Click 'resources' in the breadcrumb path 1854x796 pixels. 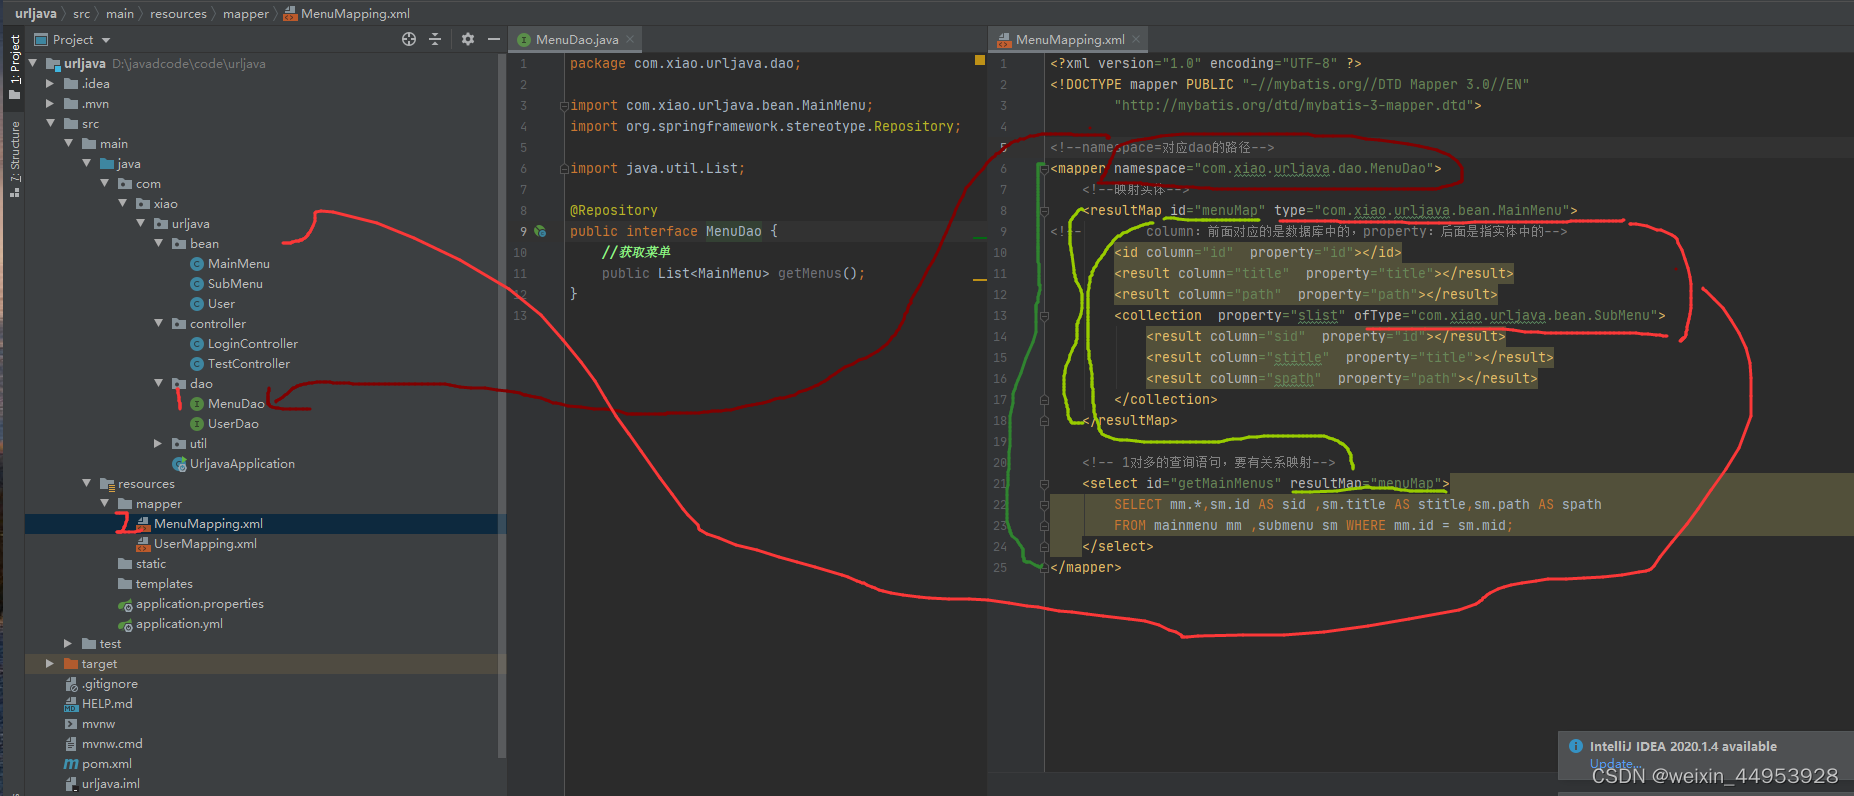(178, 14)
